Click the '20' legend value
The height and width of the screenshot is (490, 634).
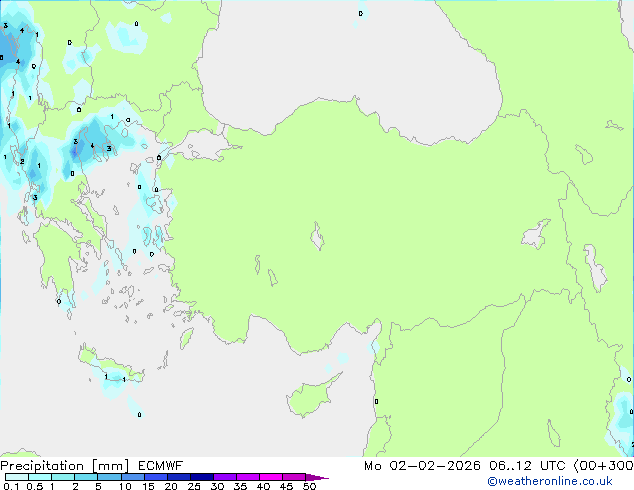(x=171, y=486)
